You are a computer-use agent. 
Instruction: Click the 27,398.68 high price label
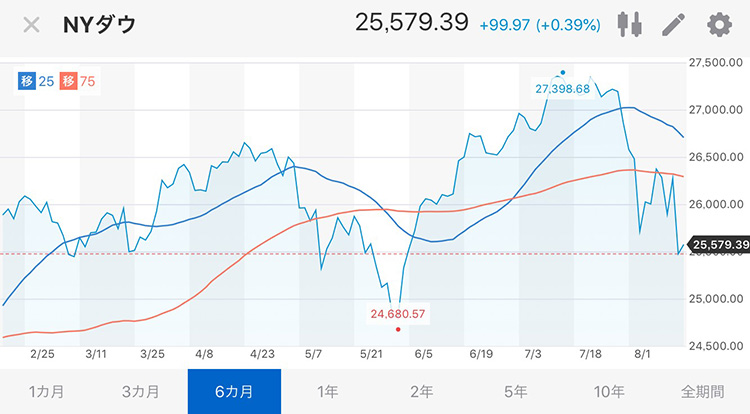pyautogui.click(x=562, y=89)
